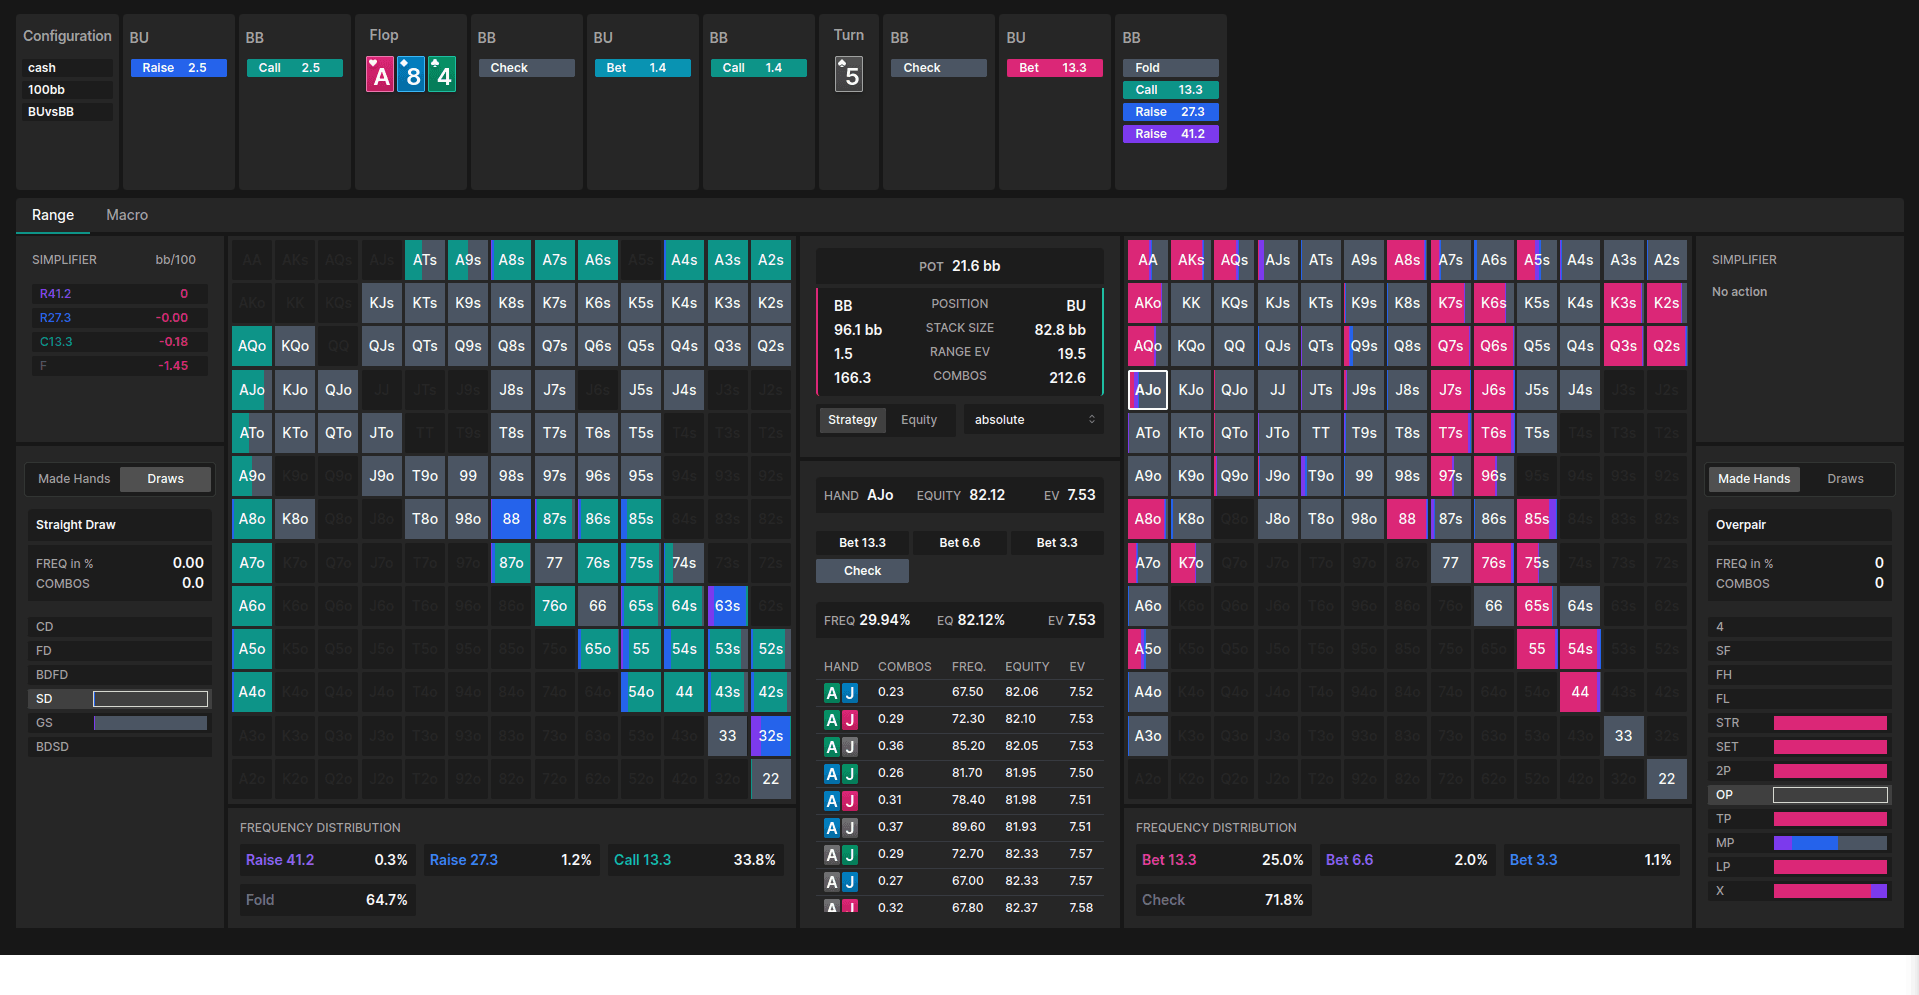The width and height of the screenshot is (1919, 995).
Task: Select BU Bet 1.4 flop action
Action: [x=642, y=68]
